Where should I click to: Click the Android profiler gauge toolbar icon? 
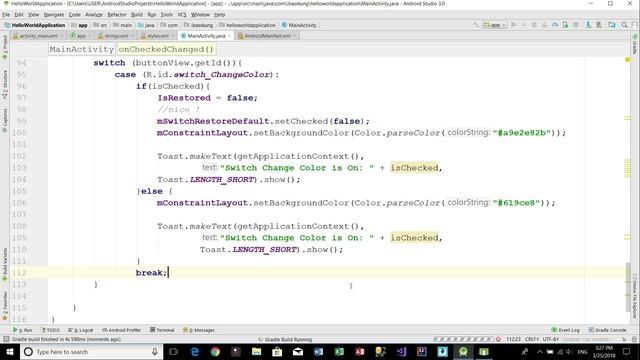pos(555,25)
